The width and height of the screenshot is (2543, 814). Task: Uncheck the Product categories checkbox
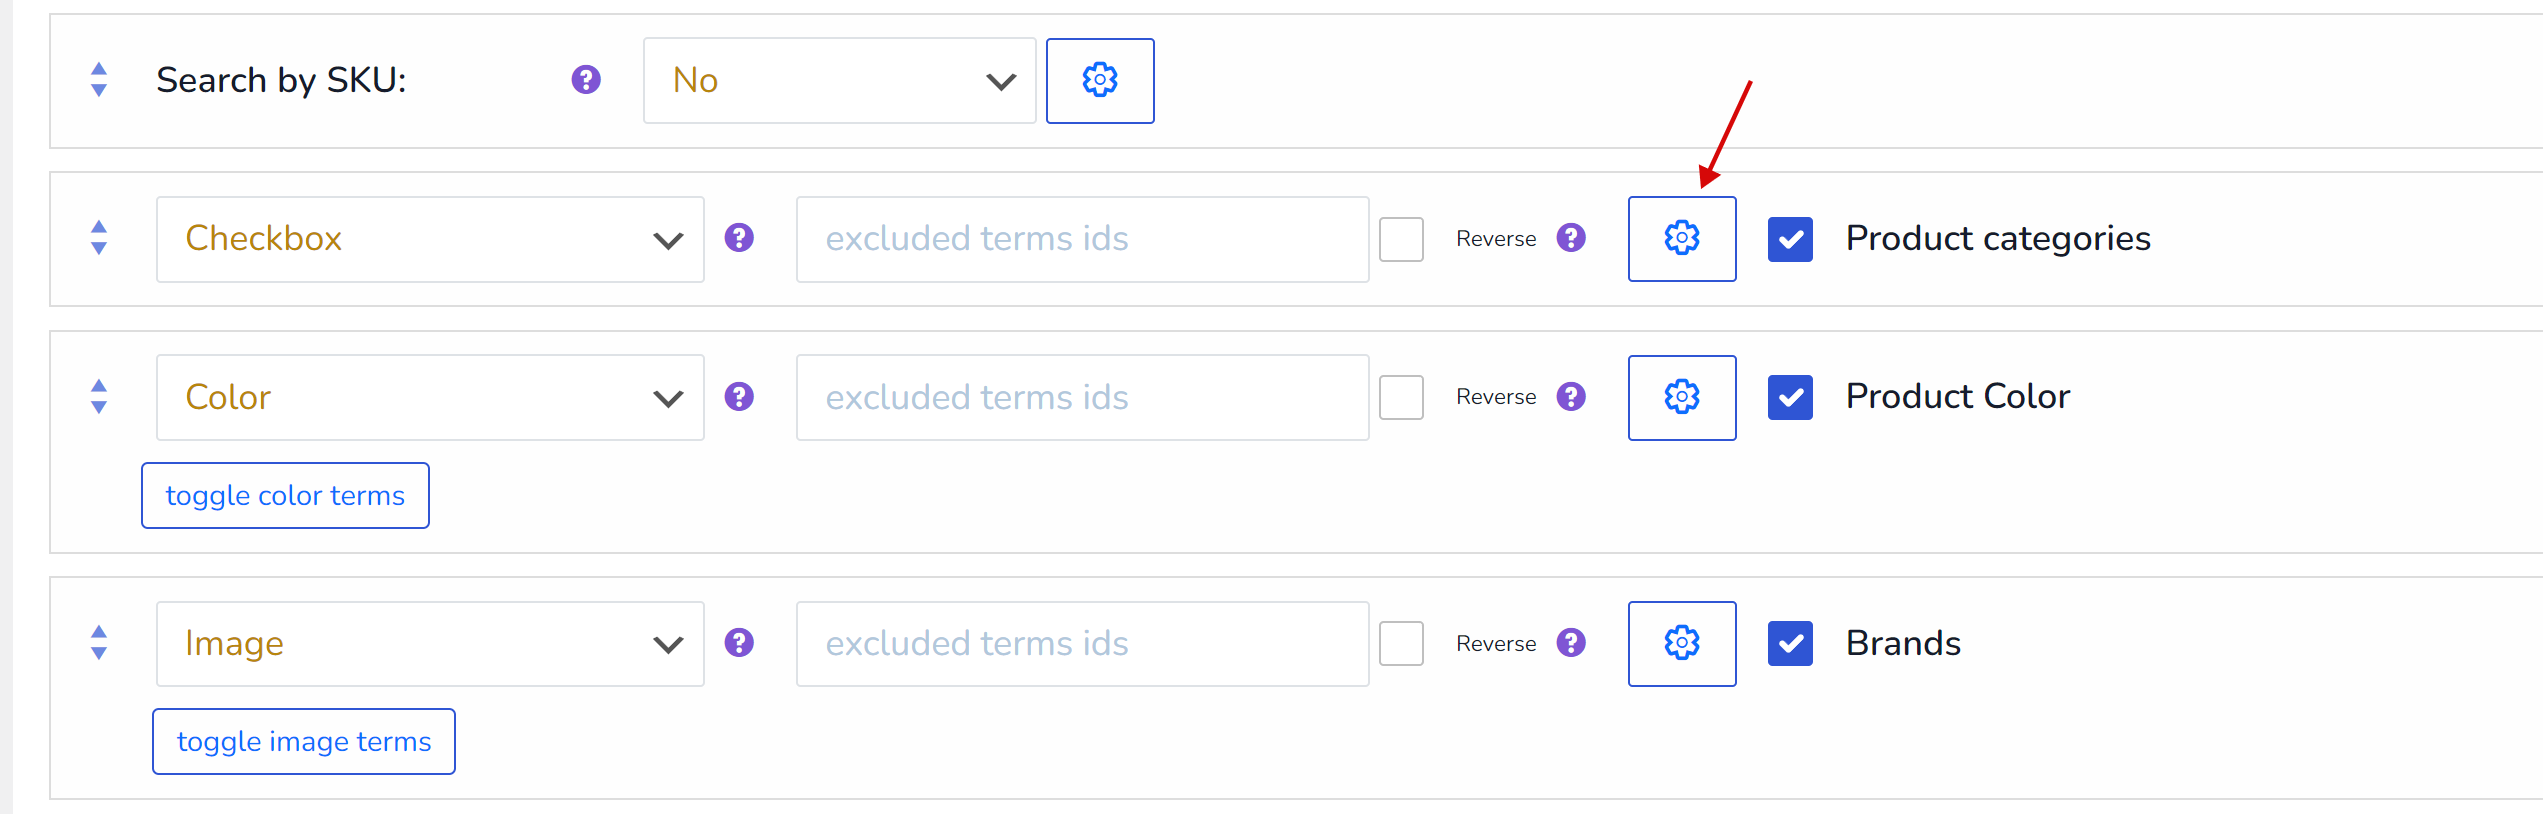[1790, 239]
